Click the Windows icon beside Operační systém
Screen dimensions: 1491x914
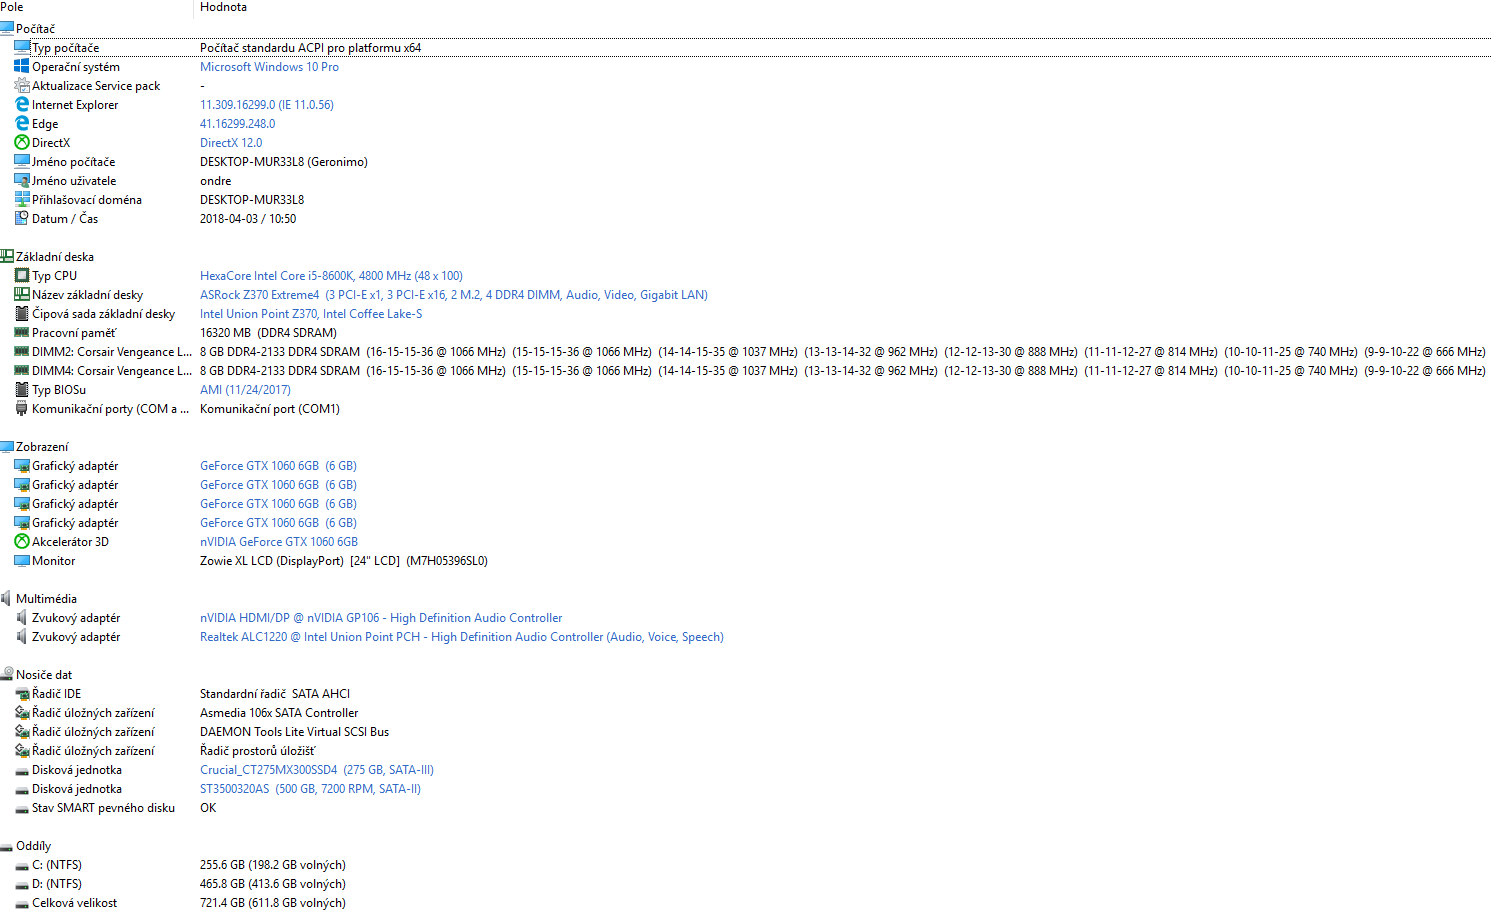(x=21, y=67)
